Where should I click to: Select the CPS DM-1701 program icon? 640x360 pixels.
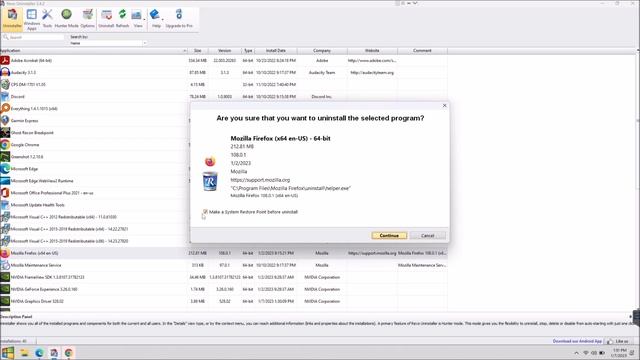click(x=5, y=84)
